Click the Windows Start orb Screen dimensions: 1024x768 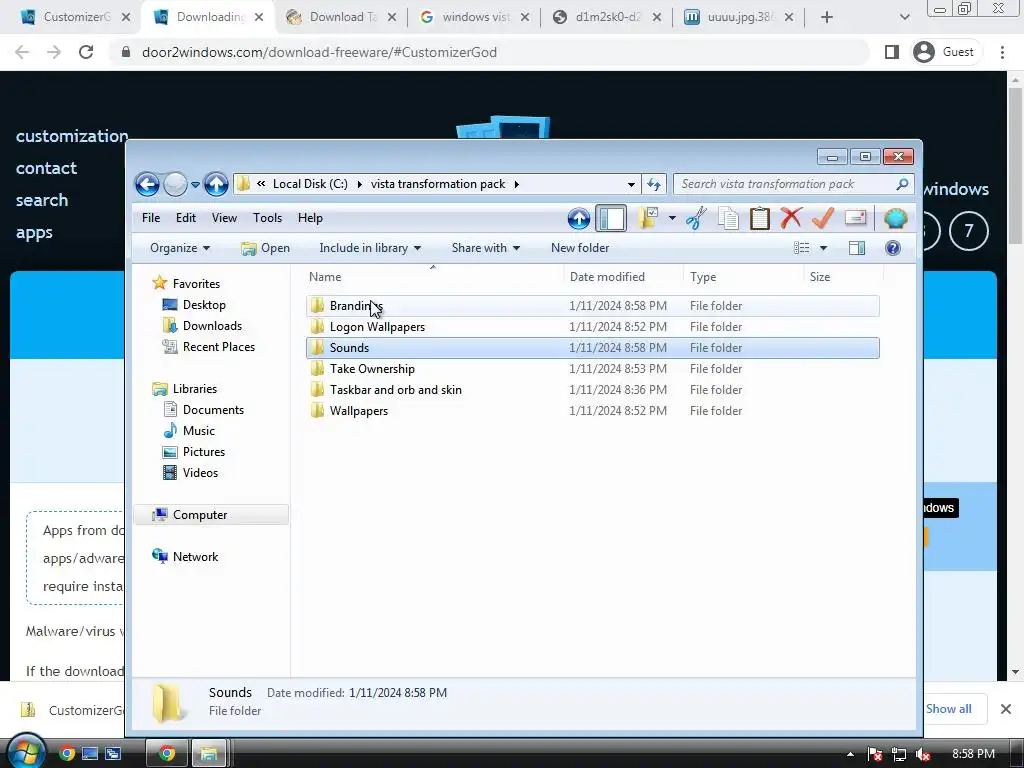(x=24, y=752)
